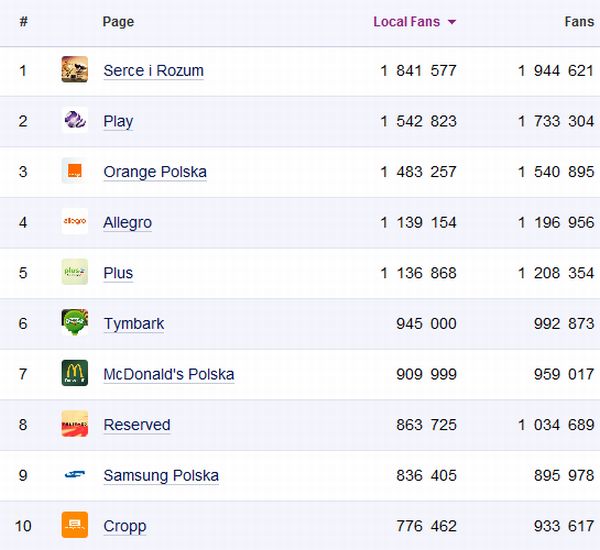This screenshot has width=600, height=550.
Task: Sort table by Local Fans column
Action: click(x=406, y=22)
